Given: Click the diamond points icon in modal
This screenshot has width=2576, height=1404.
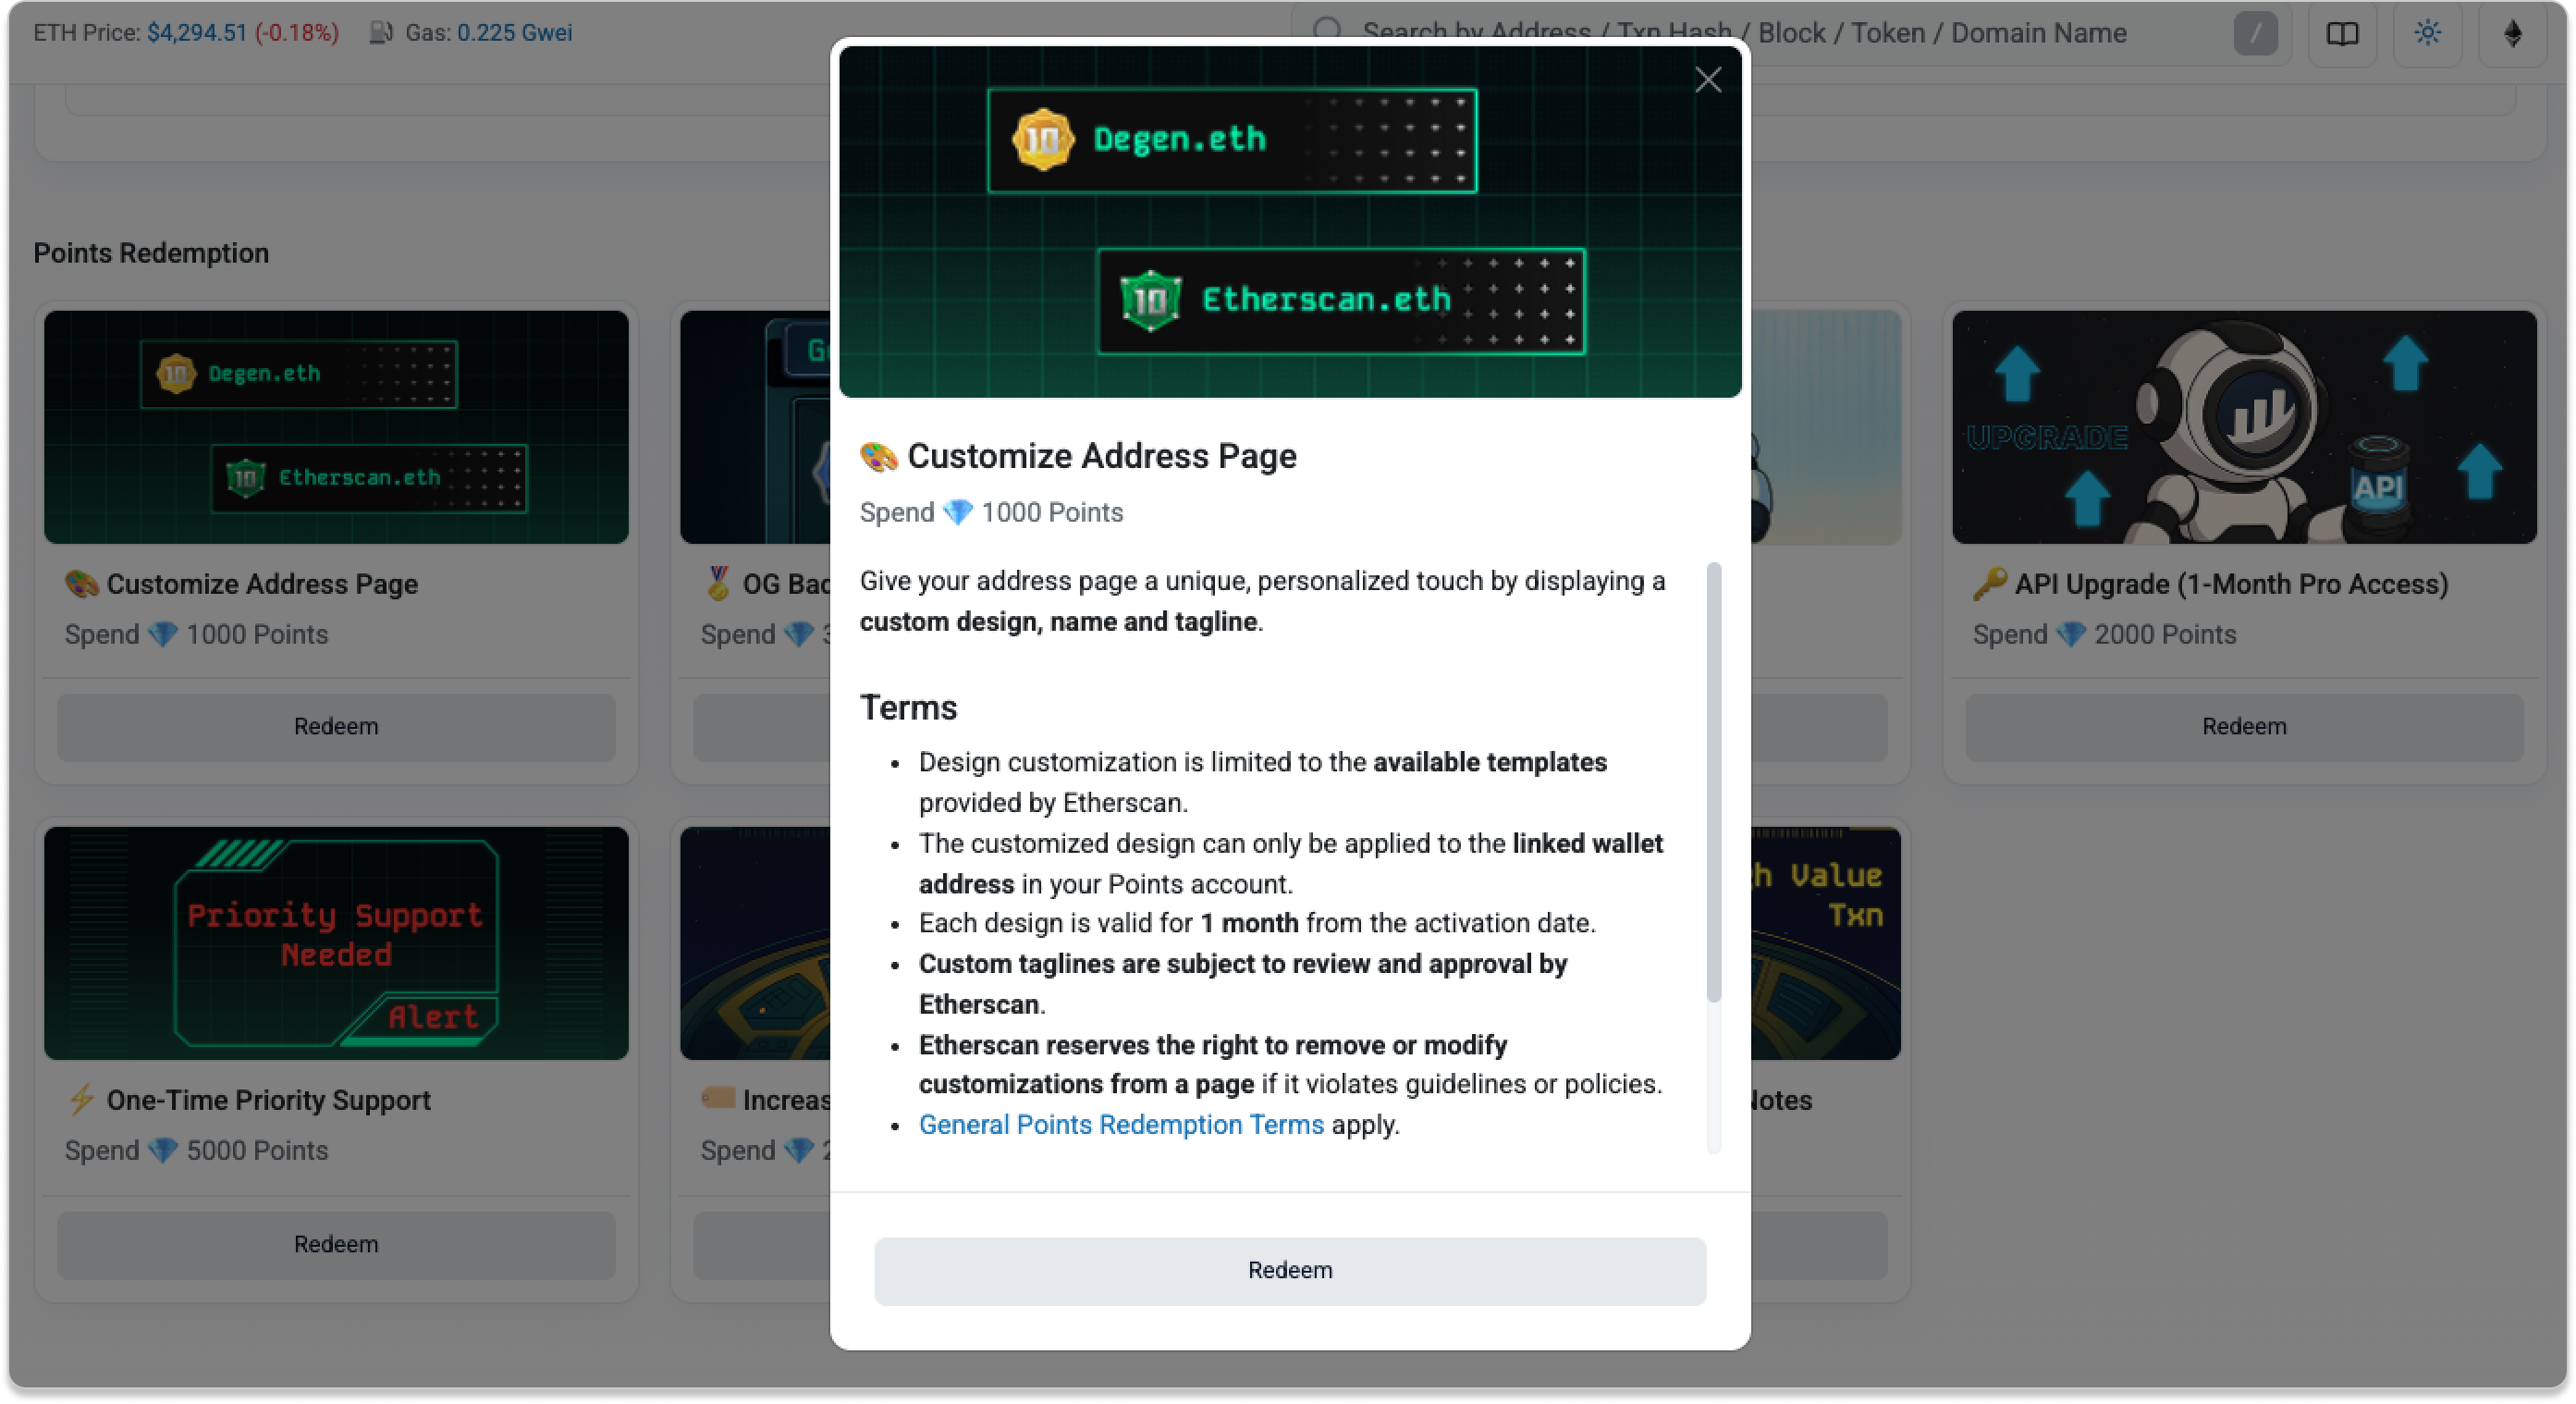Looking at the screenshot, I should (958, 513).
